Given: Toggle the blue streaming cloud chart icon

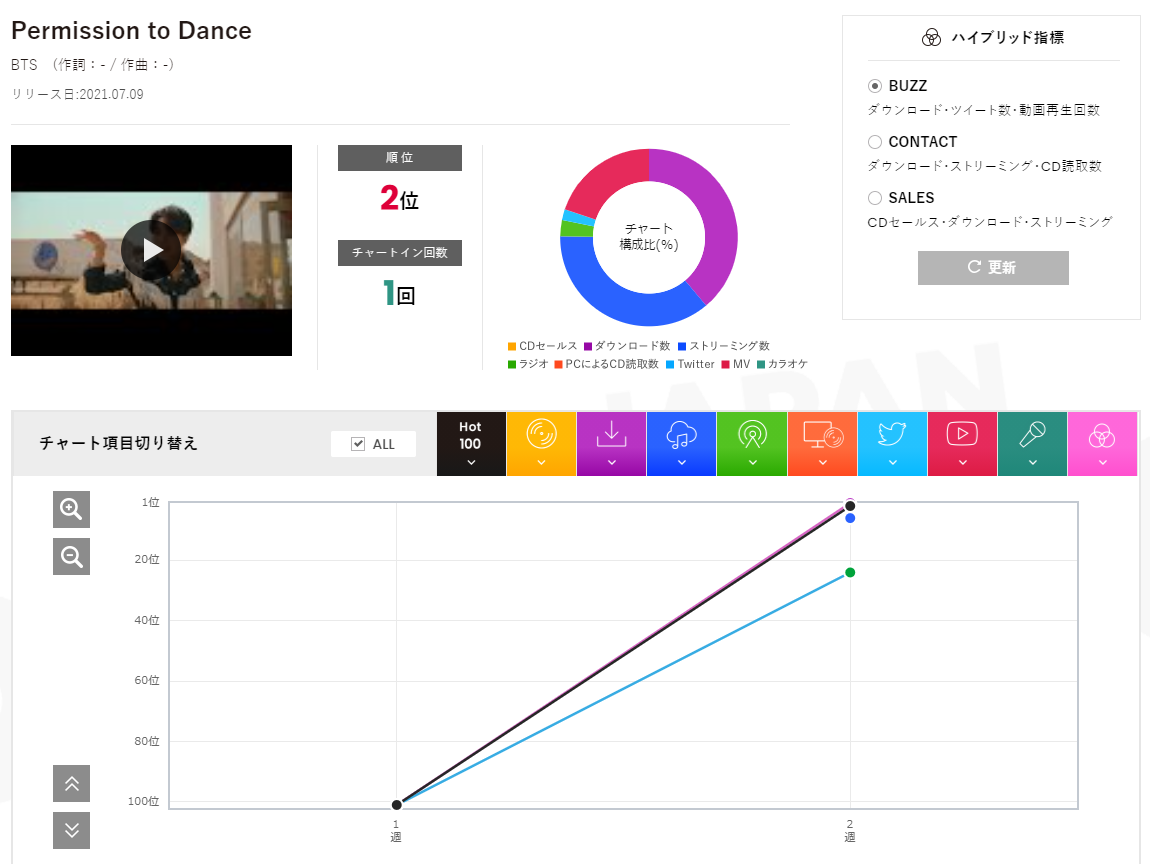Looking at the screenshot, I should [681, 434].
